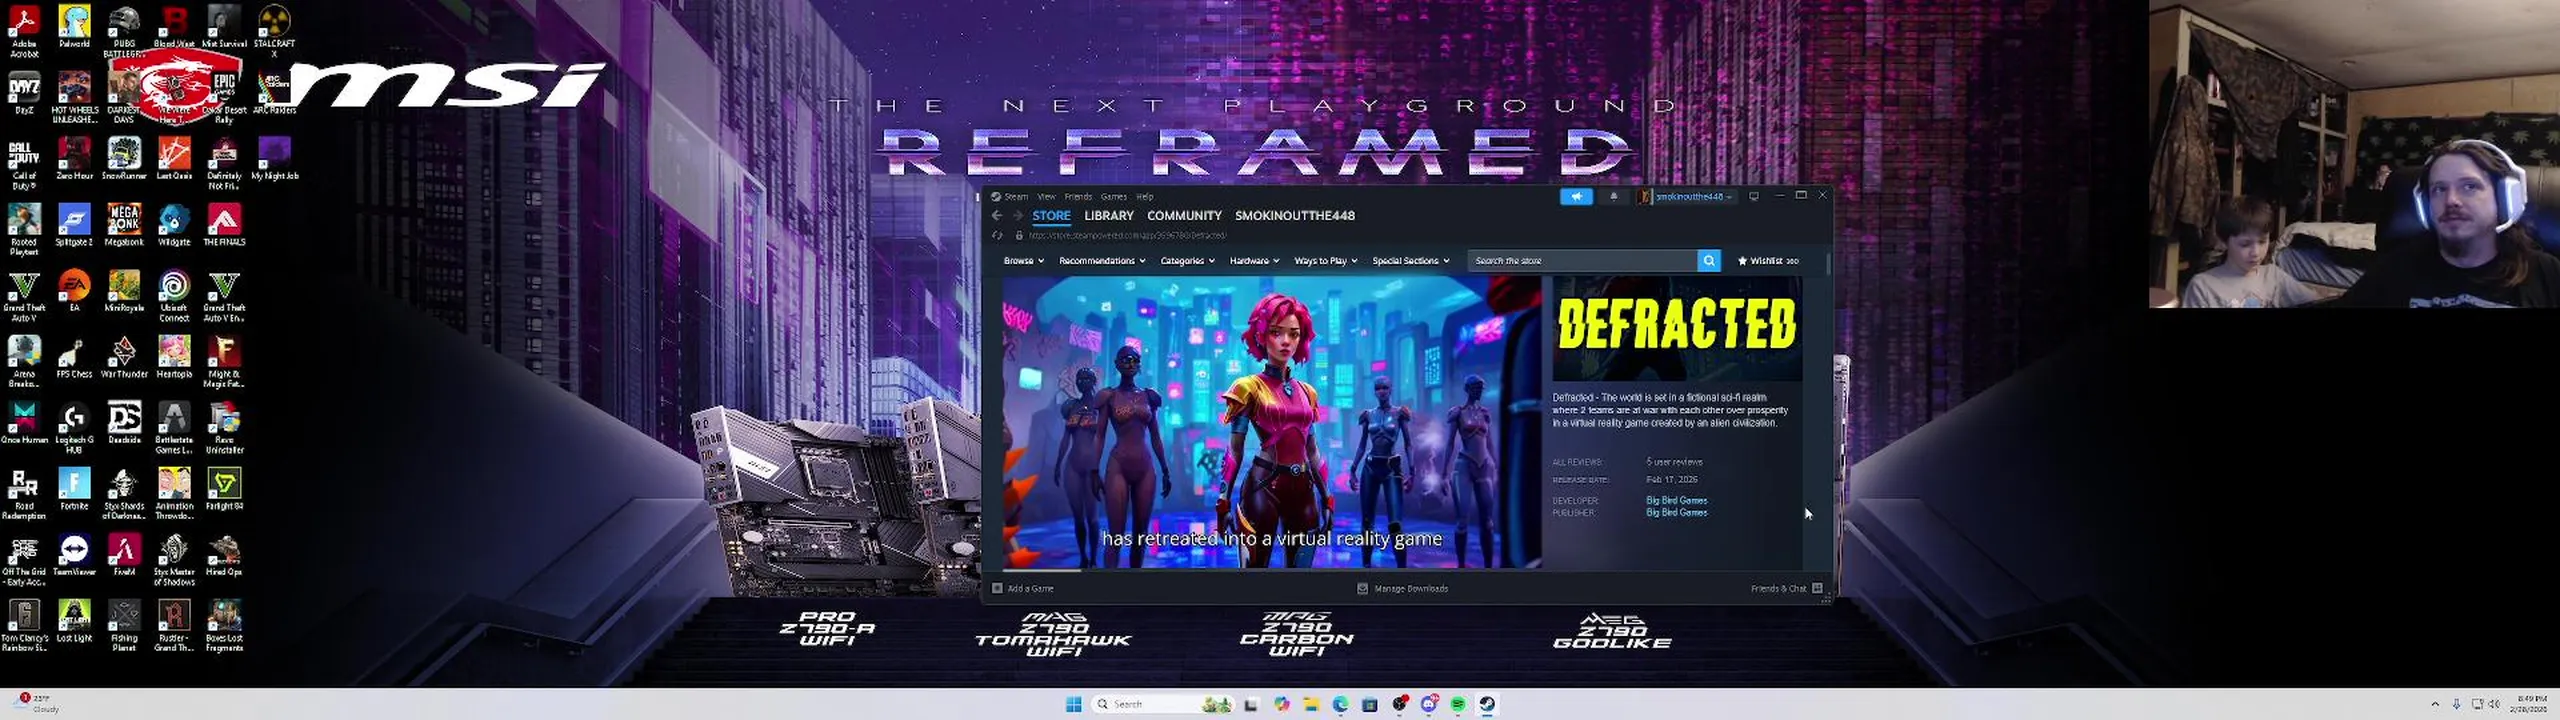
Task: Open the Steam menu in the menu bar
Action: click(1016, 196)
